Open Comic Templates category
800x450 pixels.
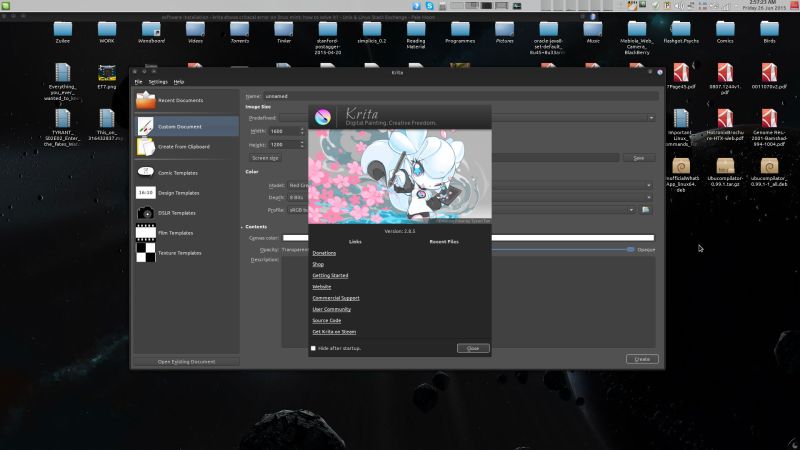pos(186,172)
